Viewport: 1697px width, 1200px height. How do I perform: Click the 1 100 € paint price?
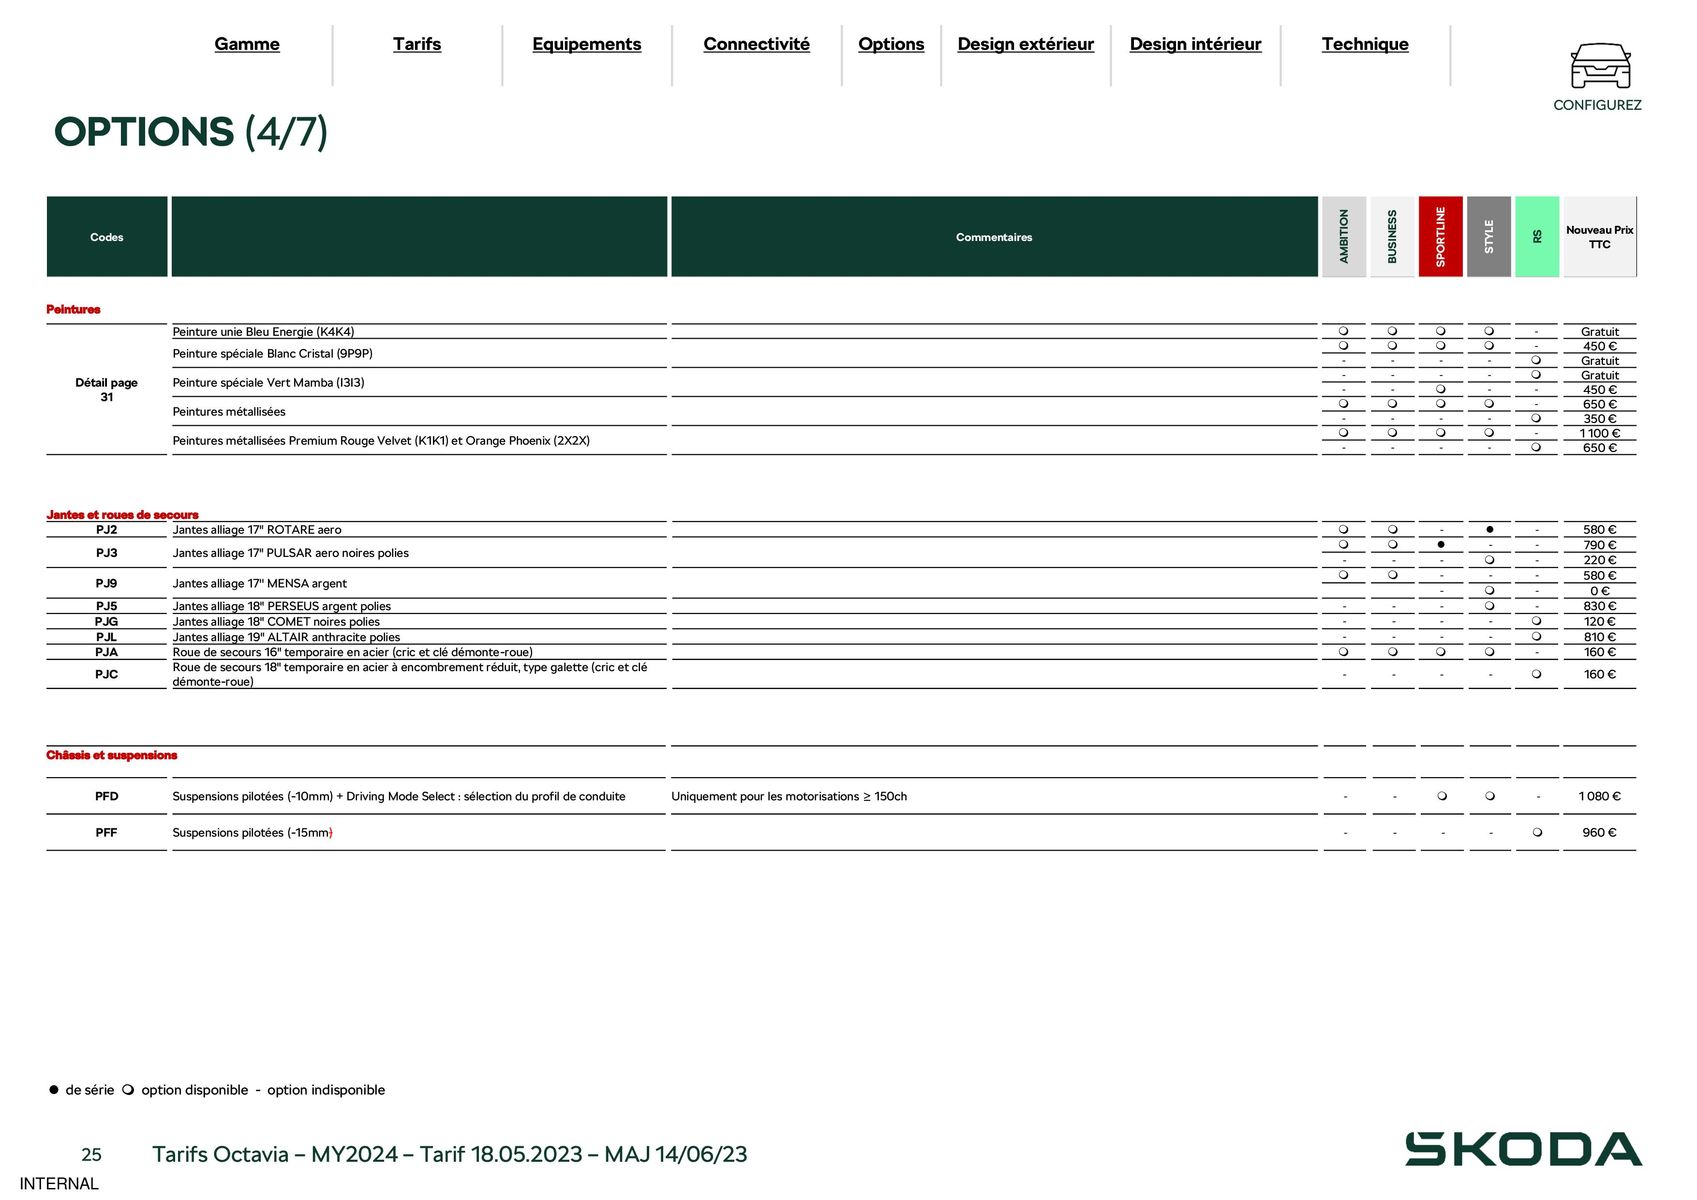pyautogui.click(x=1600, y=433)
